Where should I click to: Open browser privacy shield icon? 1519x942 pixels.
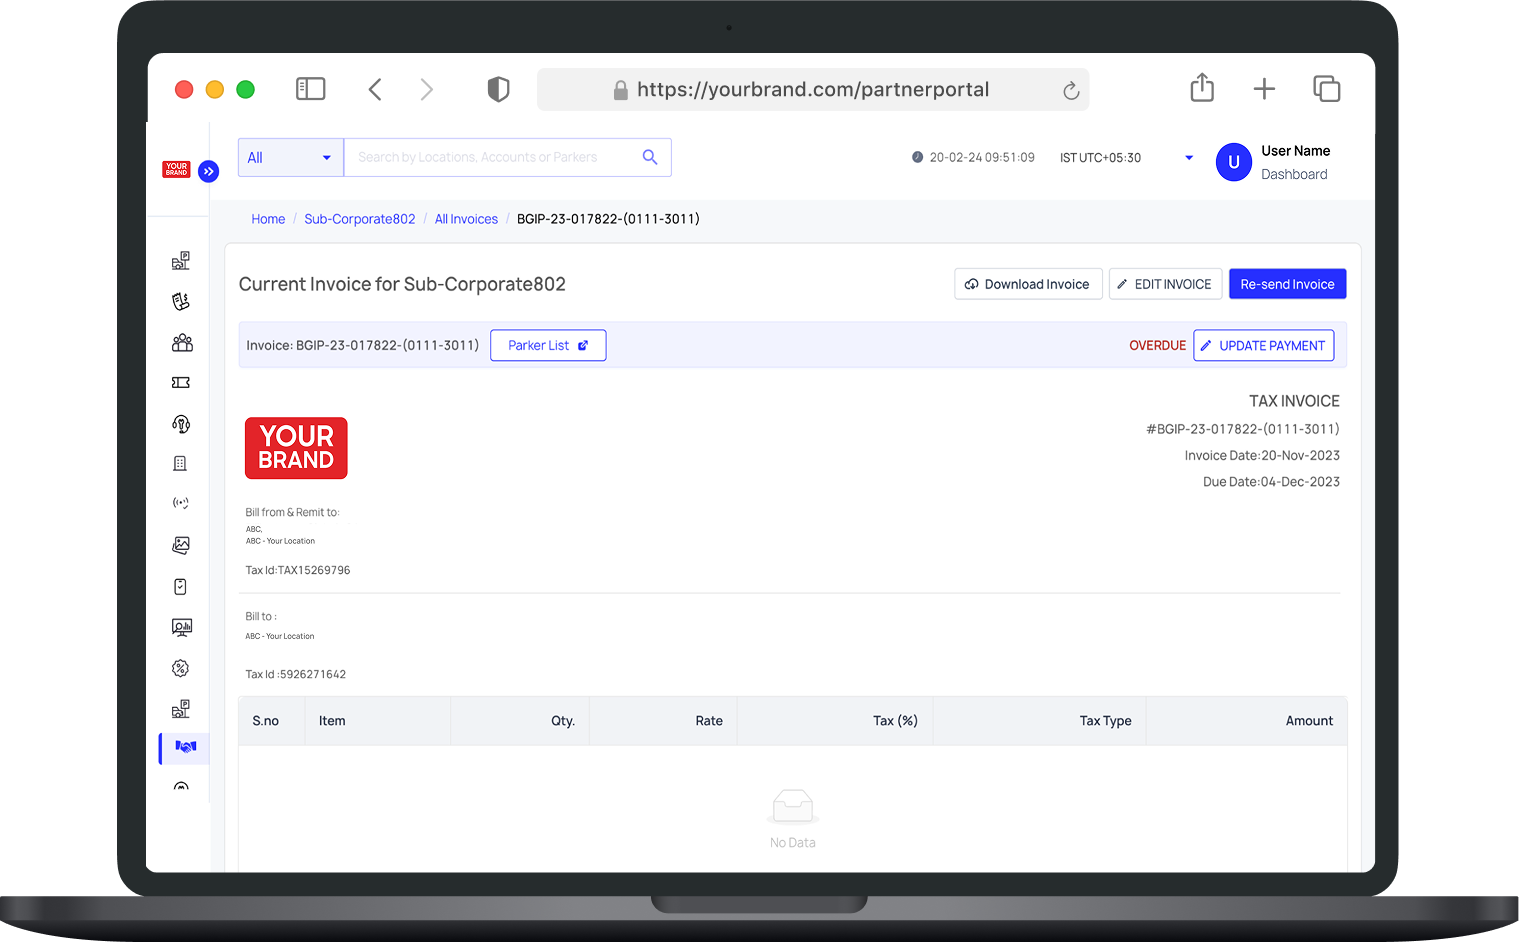pos(498,90)
